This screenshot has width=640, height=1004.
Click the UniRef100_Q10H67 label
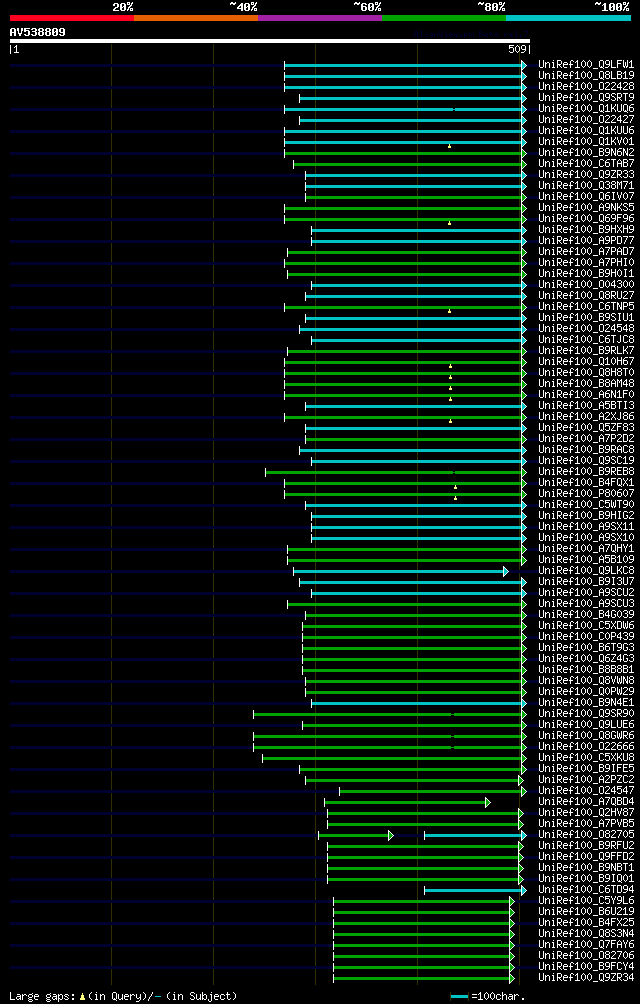(x=586, y=361)
